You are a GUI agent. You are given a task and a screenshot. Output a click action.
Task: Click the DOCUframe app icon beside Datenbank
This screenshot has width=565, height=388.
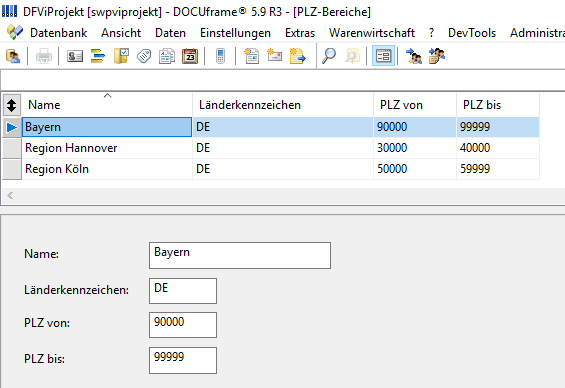(x=15, y=32)
